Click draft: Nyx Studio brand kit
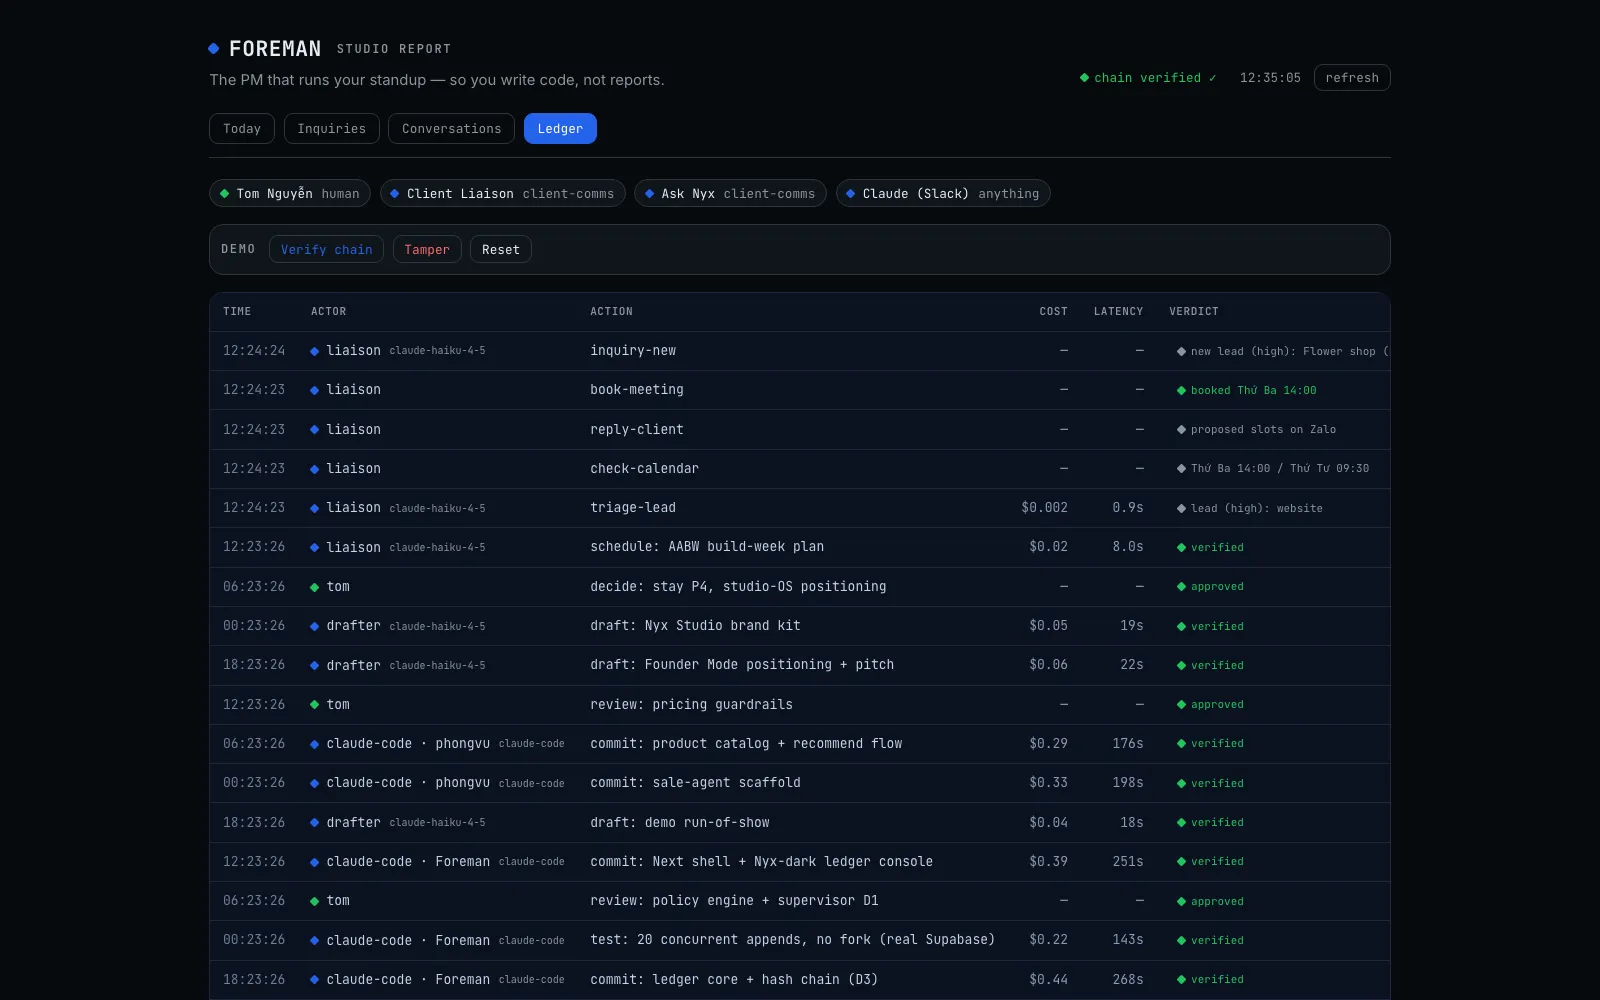The width and height of the screenshot is (1600, 1000). point(695,626)
